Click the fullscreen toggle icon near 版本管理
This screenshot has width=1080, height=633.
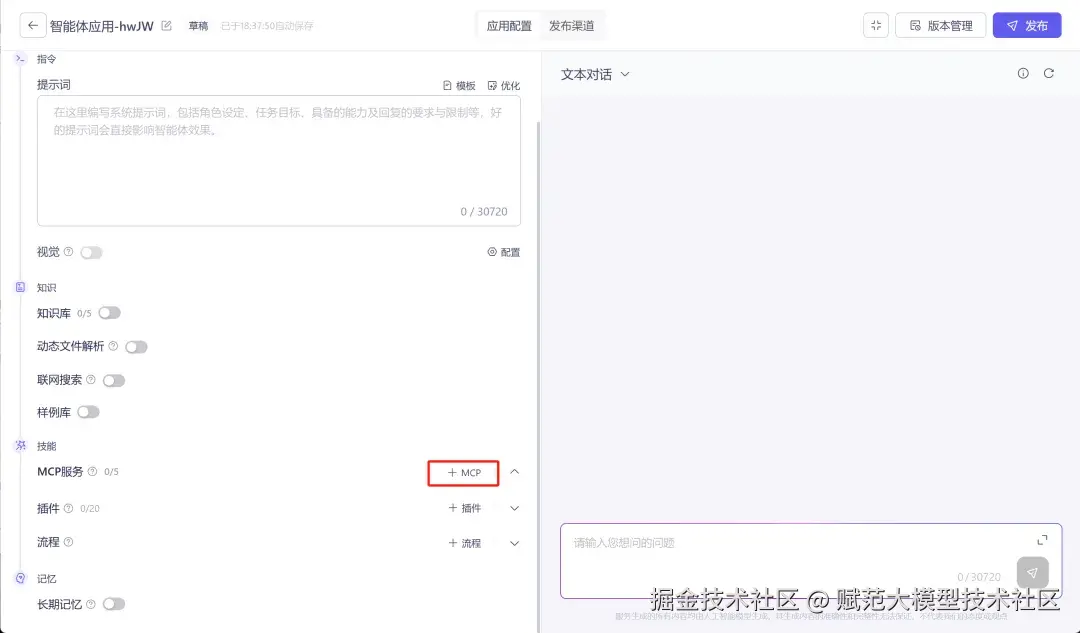click(x=875, y=25)
